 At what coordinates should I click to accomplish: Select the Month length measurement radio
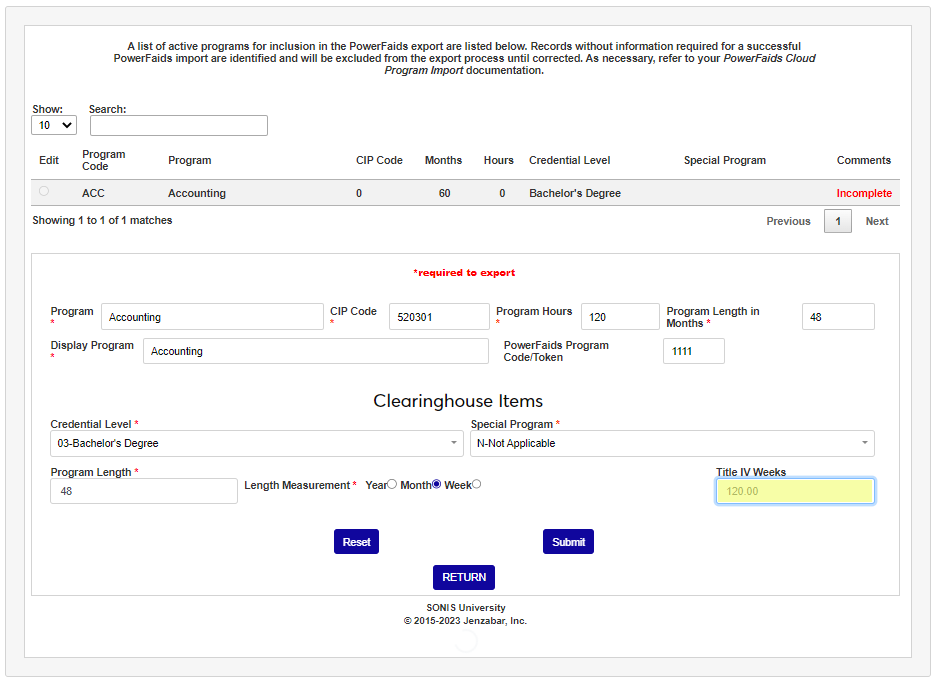(436, 484)
